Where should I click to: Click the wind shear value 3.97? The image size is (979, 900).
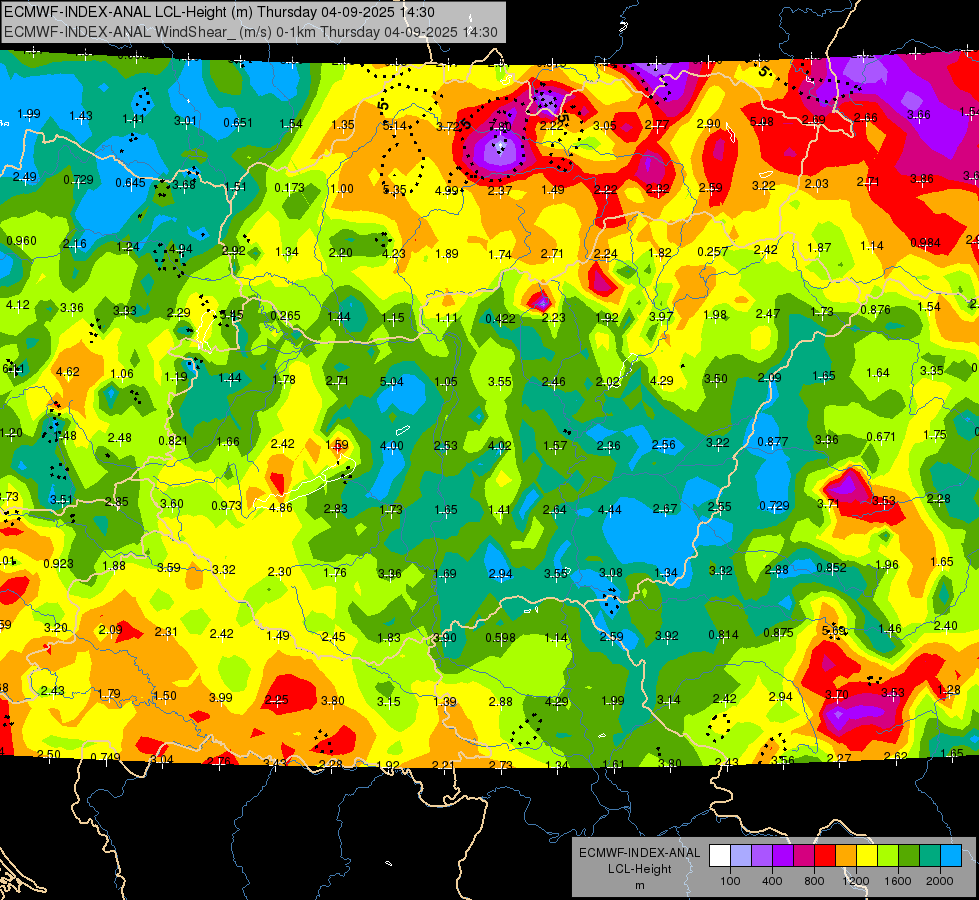pyautogui.click(x=661, y=317)
